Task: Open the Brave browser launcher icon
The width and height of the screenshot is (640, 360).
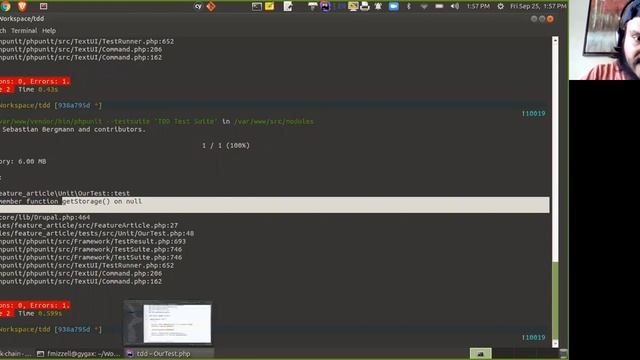Action: (22, 6)
